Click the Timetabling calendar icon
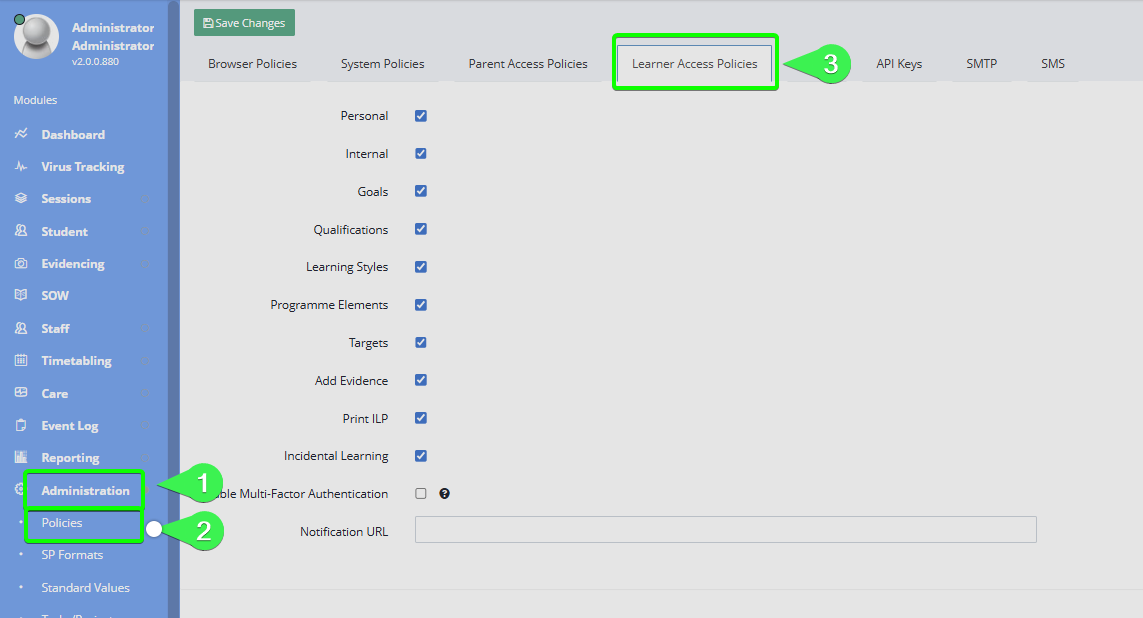Screen dimensions: 1143x618 coord(21,361)
